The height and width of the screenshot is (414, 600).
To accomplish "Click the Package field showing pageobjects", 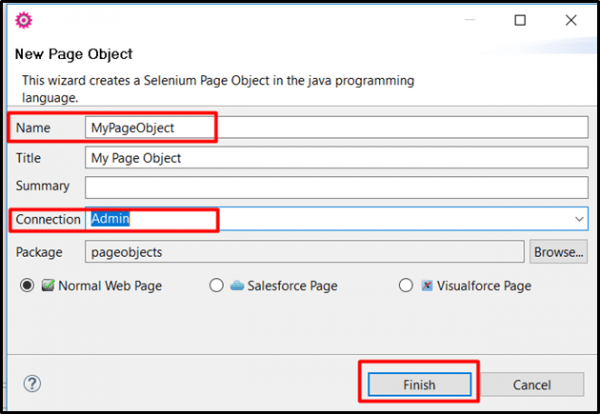I will (x=305, y=252).
